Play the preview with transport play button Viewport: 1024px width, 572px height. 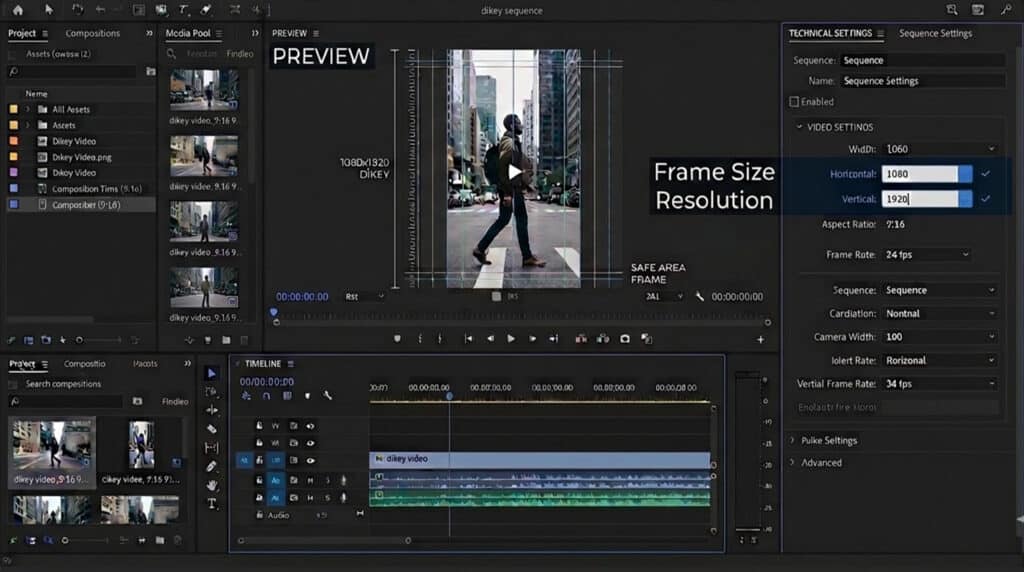511,339
